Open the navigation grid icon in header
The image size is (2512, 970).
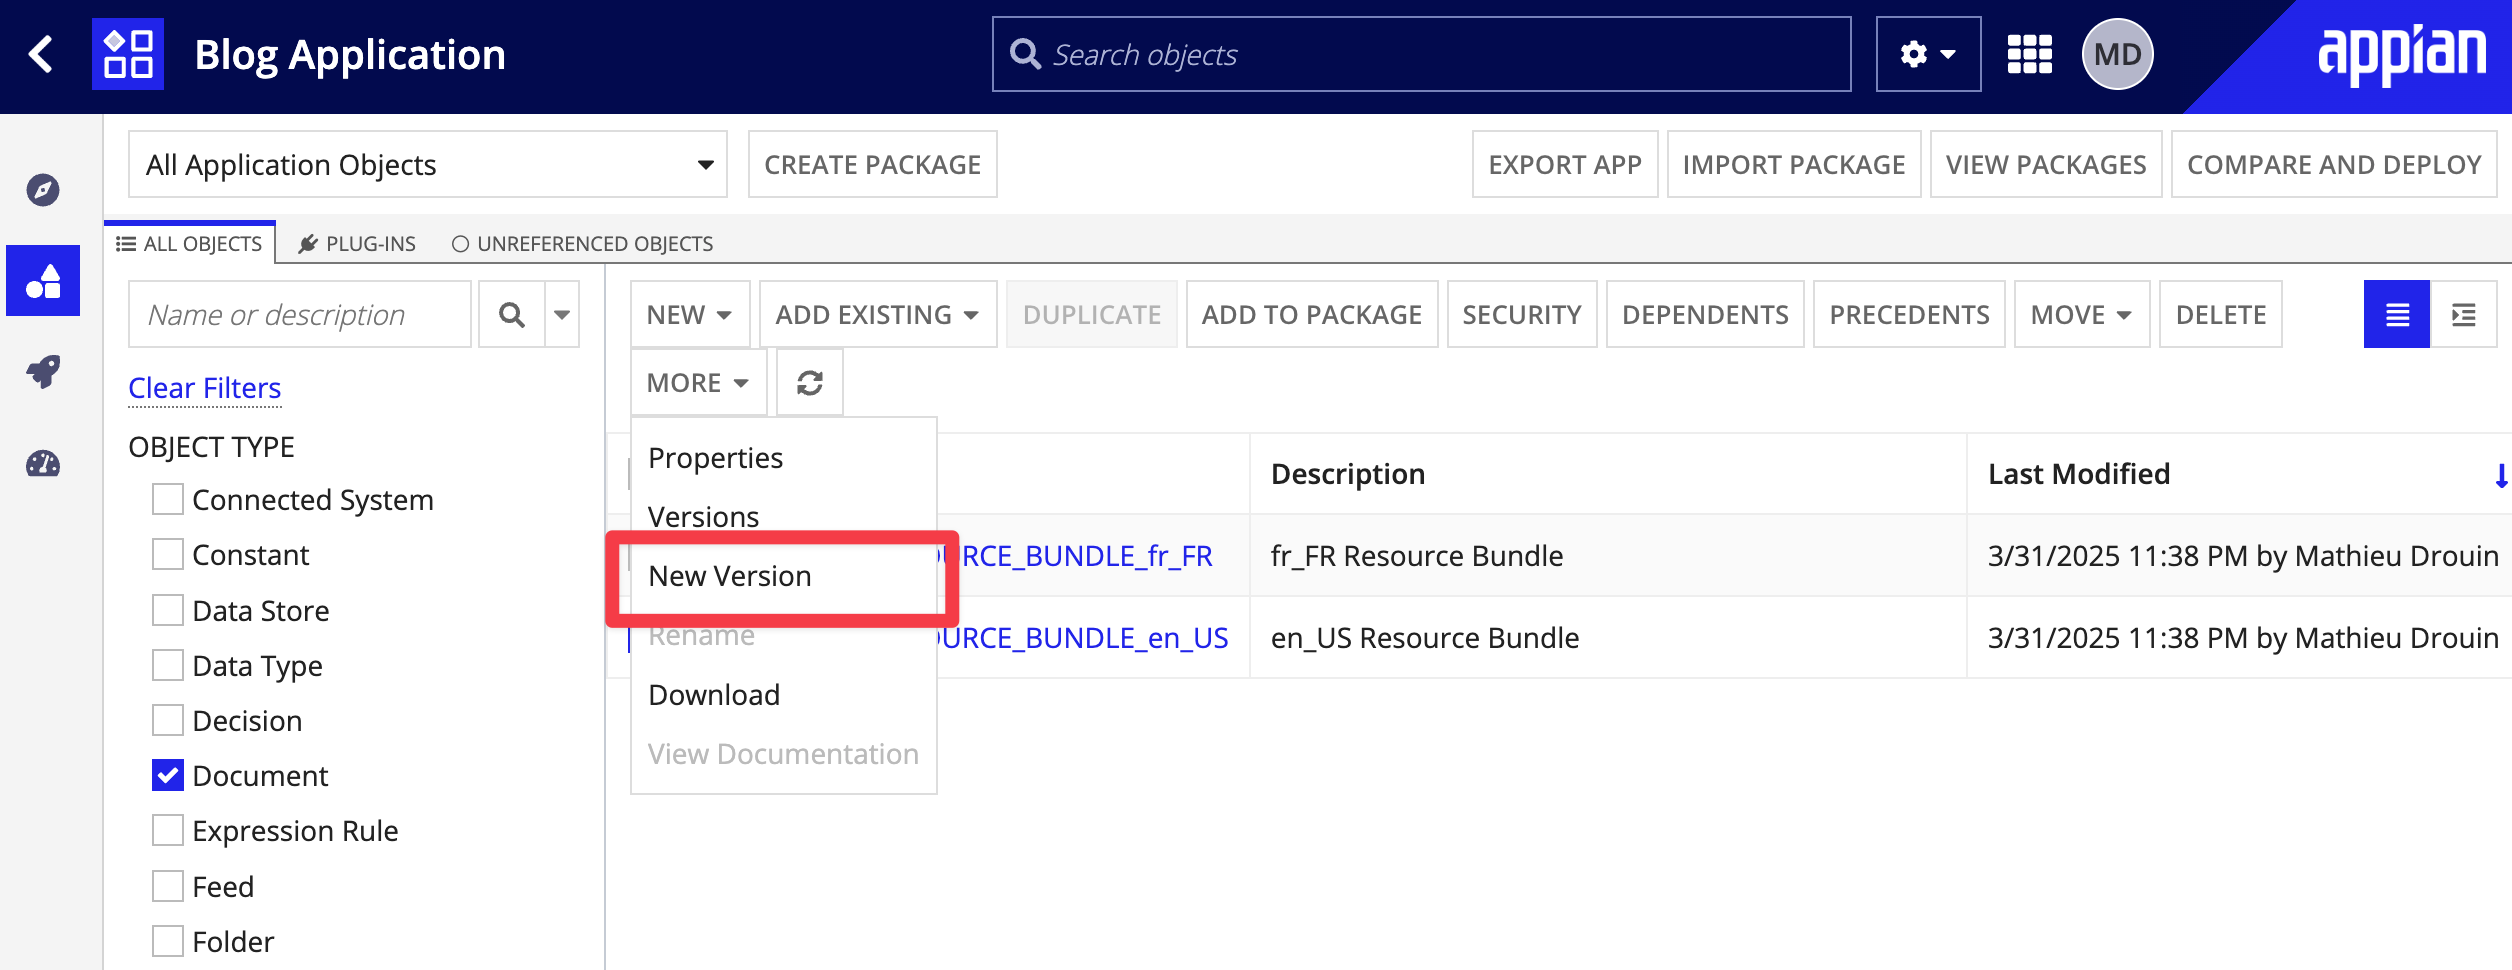point(2029,54)
